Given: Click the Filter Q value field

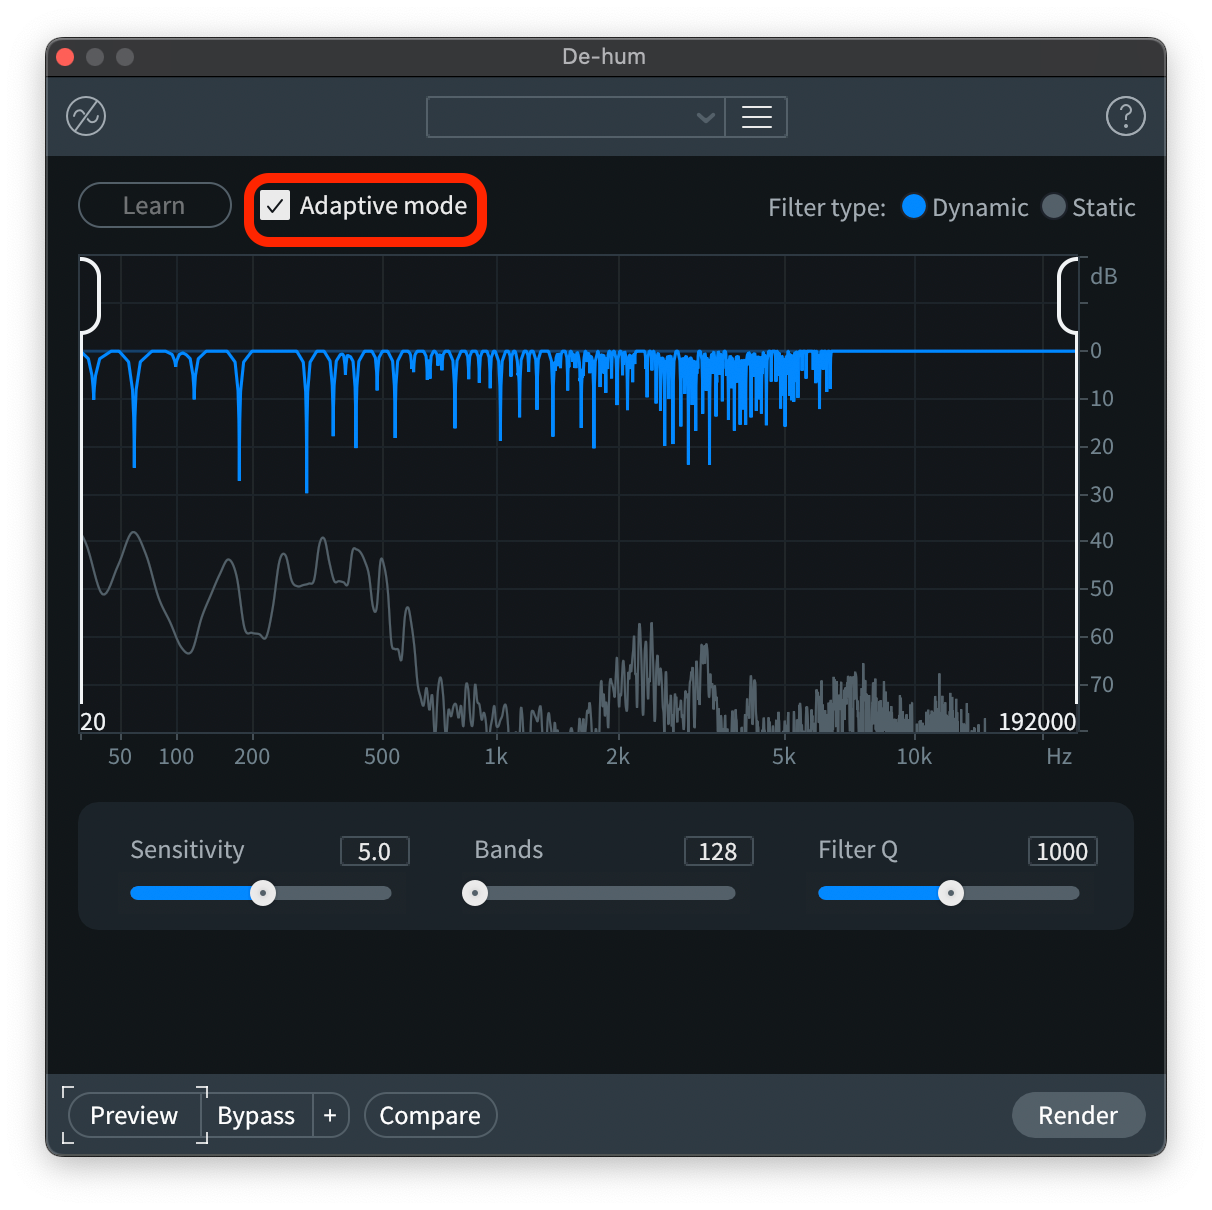Looking at the screenshot, I should (1062, 851).
